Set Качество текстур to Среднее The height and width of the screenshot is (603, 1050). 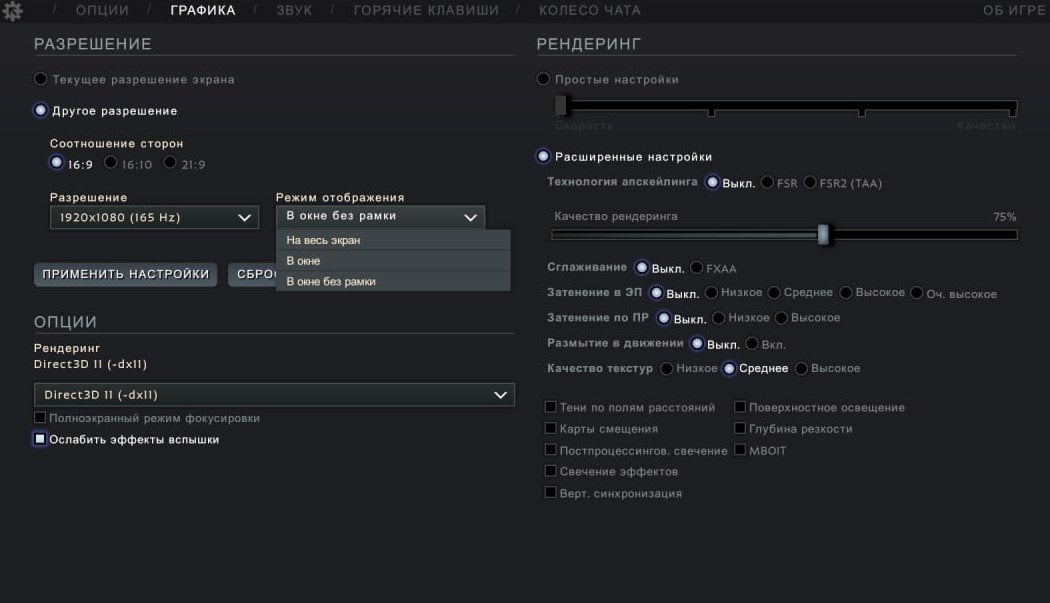click(x=729, y=368)
